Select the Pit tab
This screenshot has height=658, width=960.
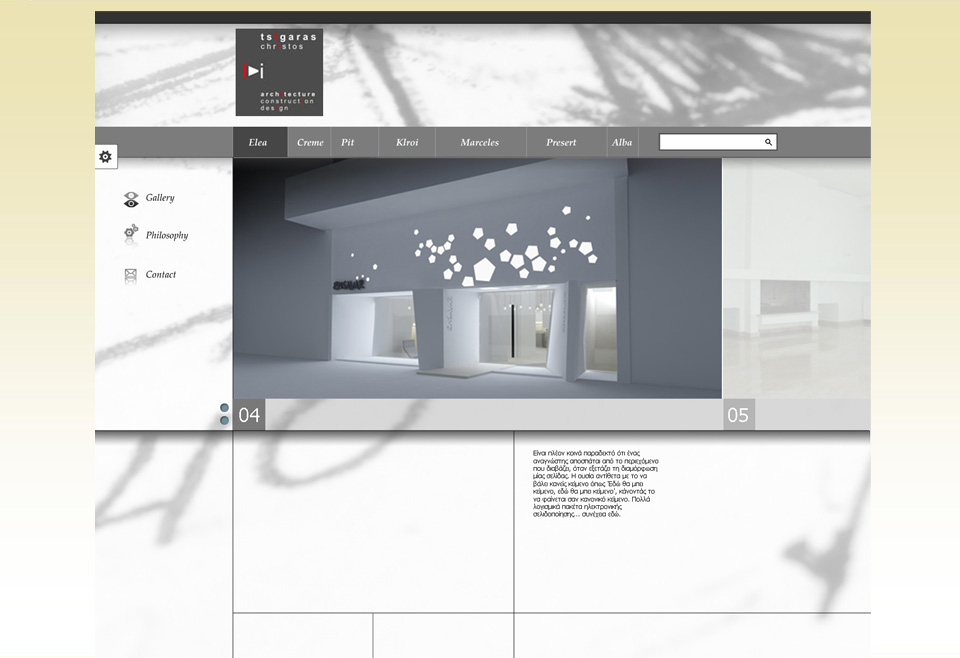click(x=348, y=142)
